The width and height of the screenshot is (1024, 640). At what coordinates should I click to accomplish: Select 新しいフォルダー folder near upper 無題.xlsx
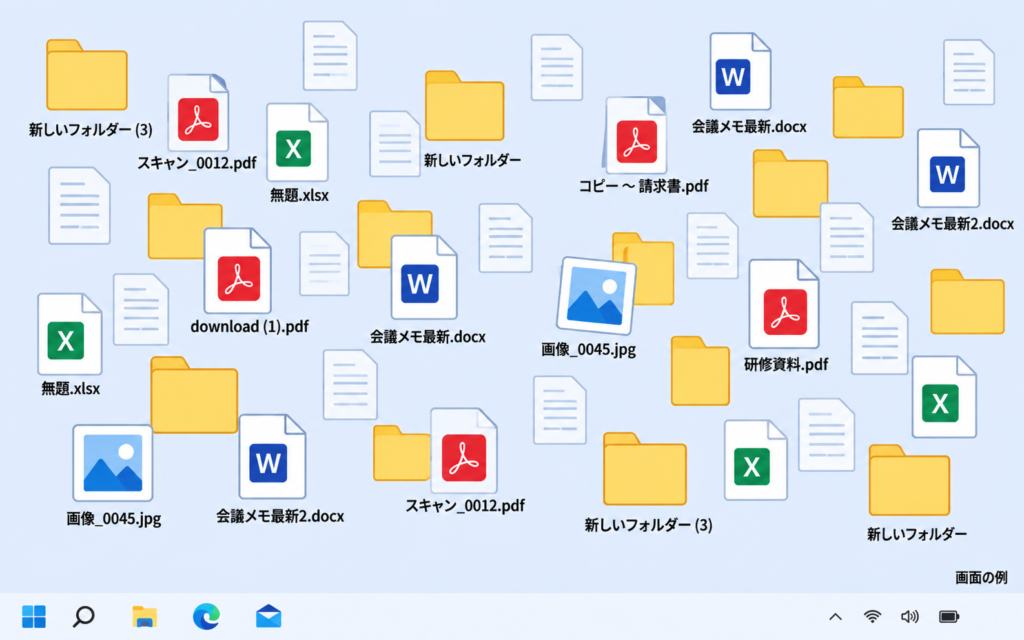[464, 106]
